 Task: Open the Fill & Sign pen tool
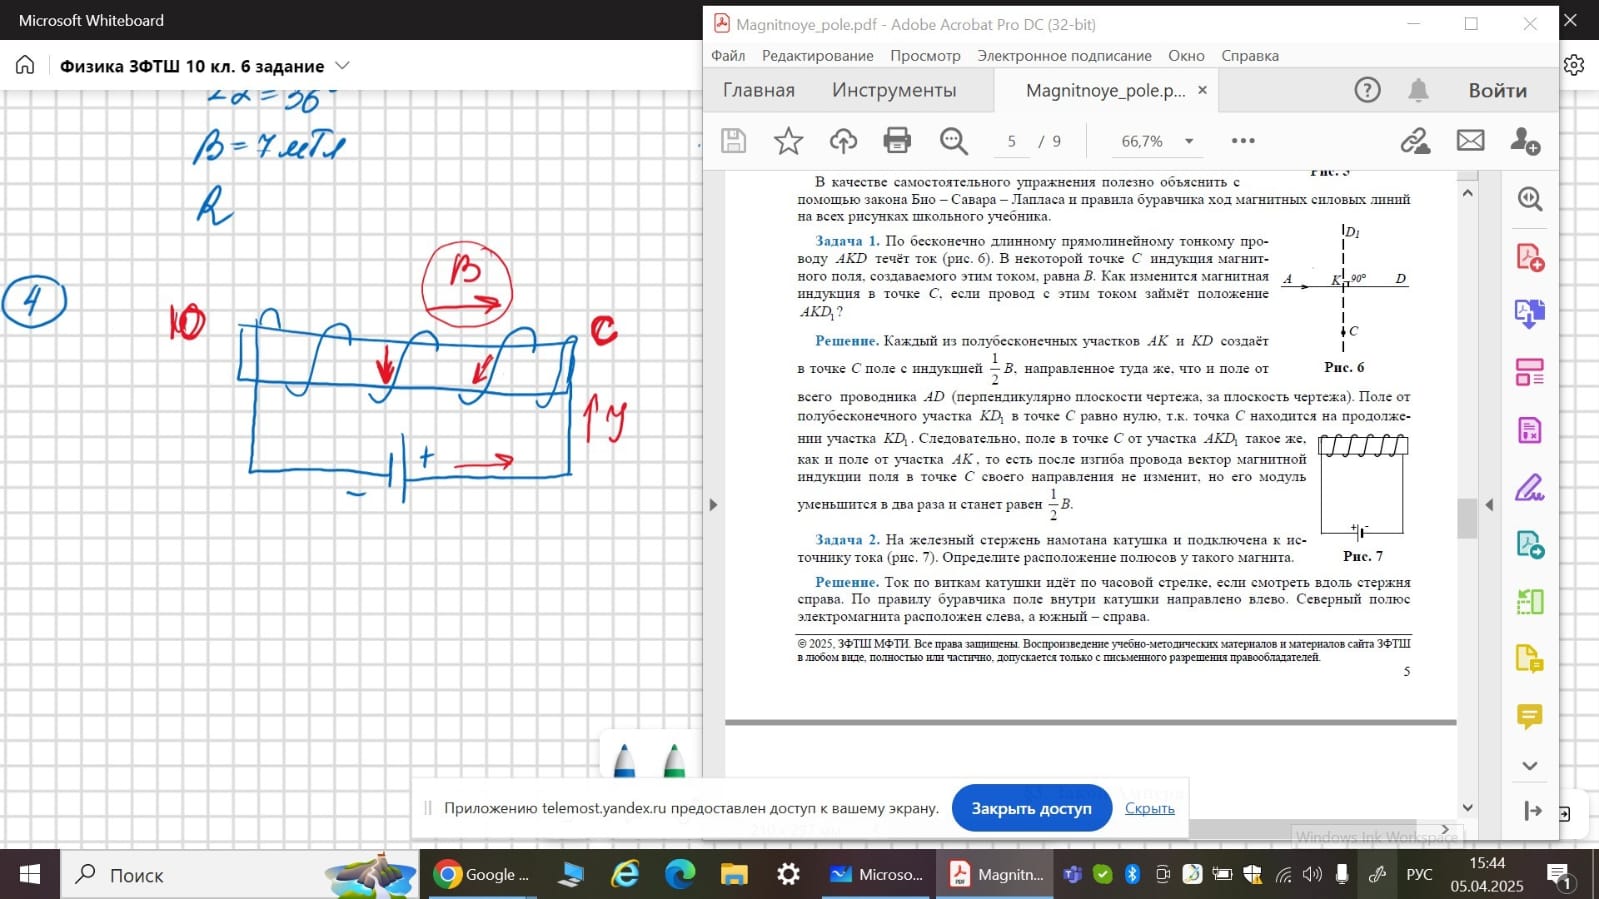1529,488
